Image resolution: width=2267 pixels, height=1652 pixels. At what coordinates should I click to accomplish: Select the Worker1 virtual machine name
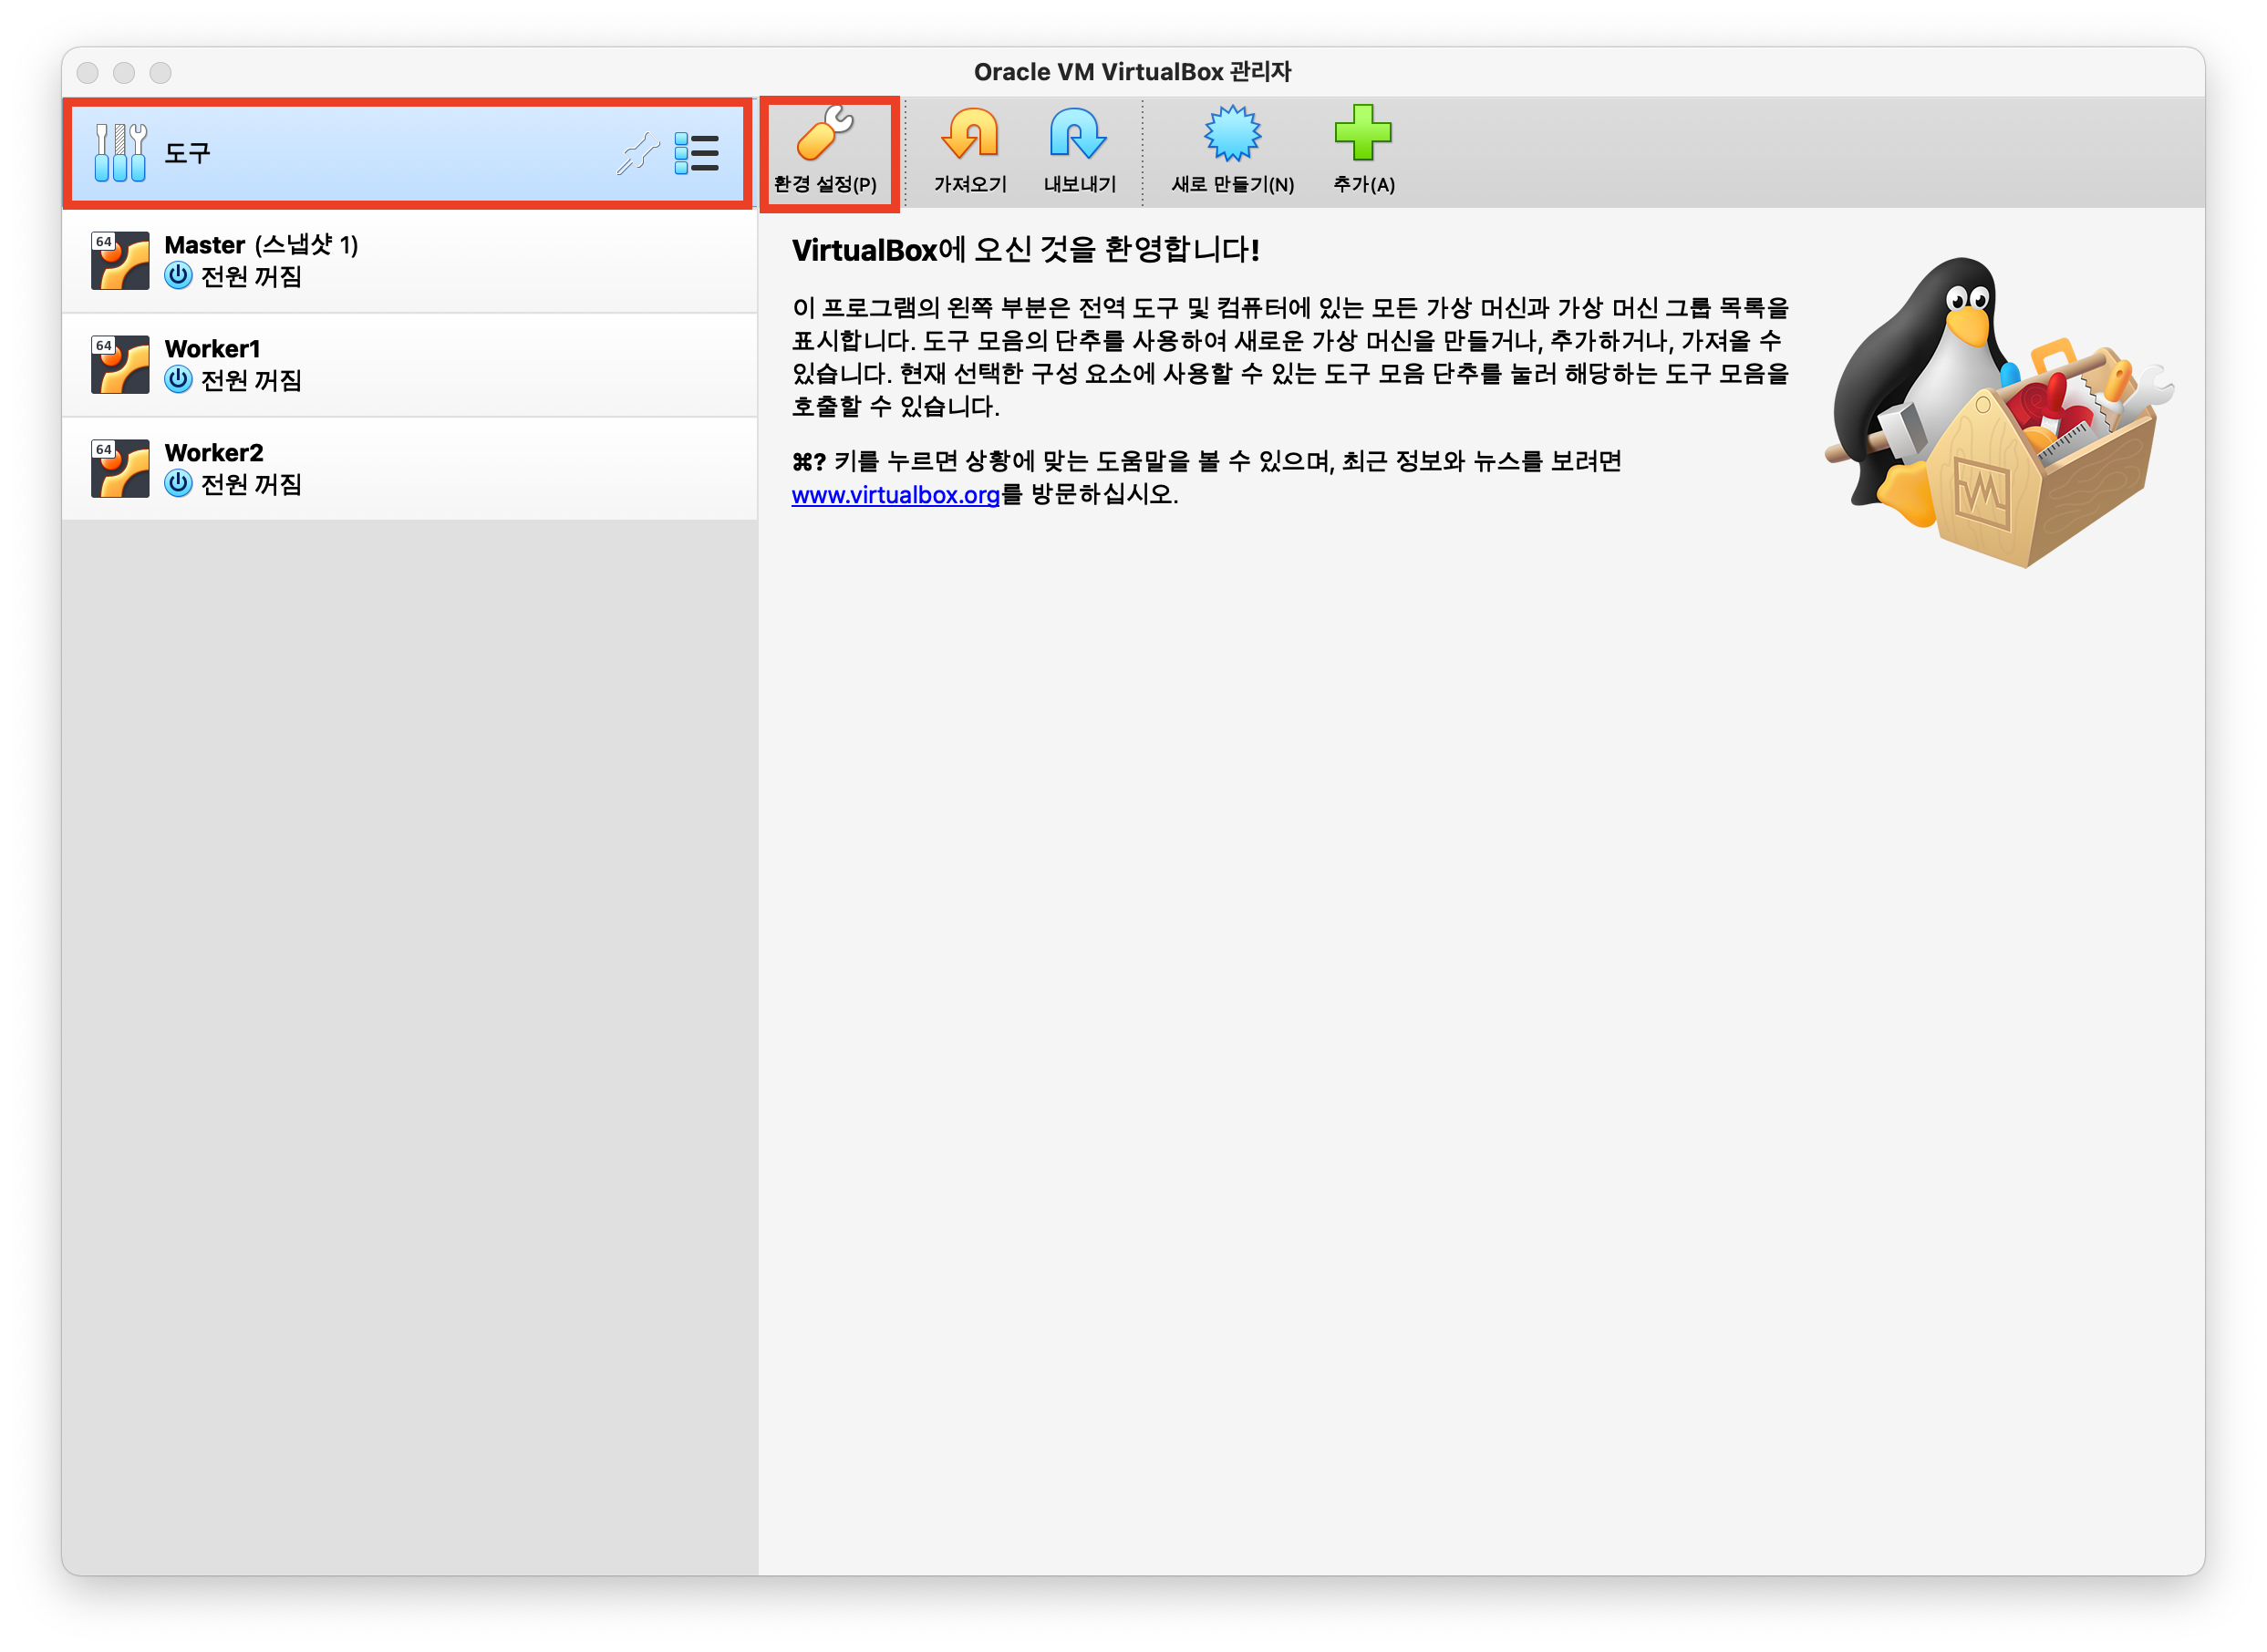point(212,349)
